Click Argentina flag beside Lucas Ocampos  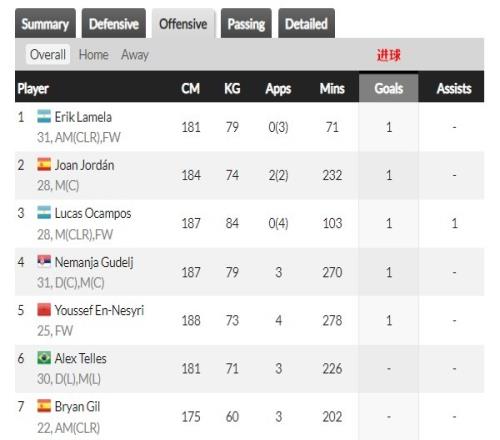point(44,213)
